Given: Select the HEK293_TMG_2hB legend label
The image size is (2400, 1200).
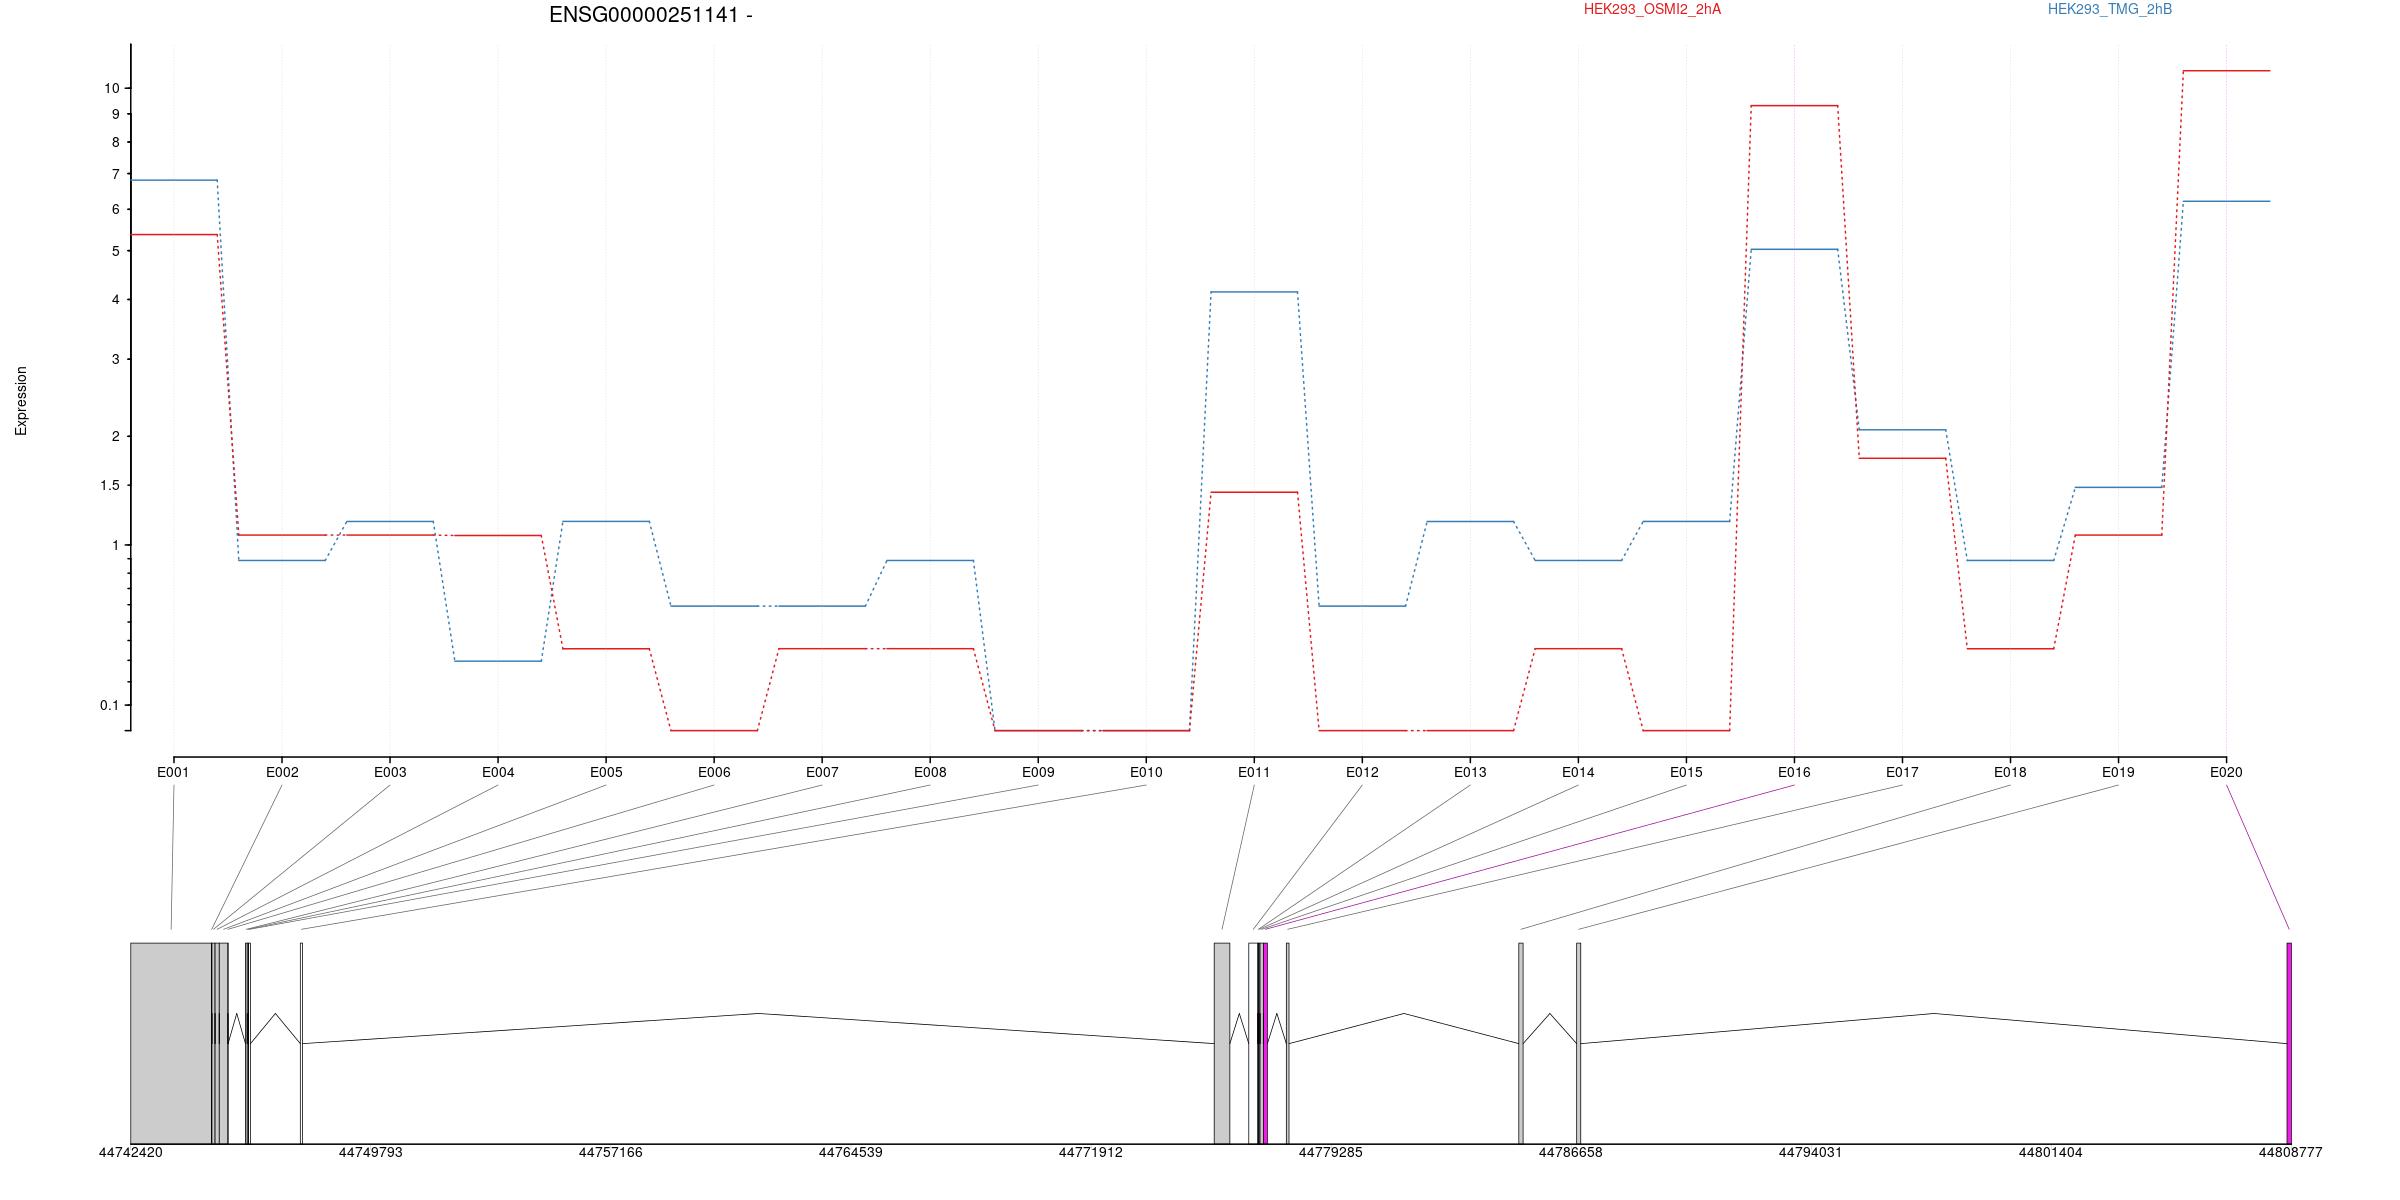Looking at the screenshot, I should [x=2110, y=9].
